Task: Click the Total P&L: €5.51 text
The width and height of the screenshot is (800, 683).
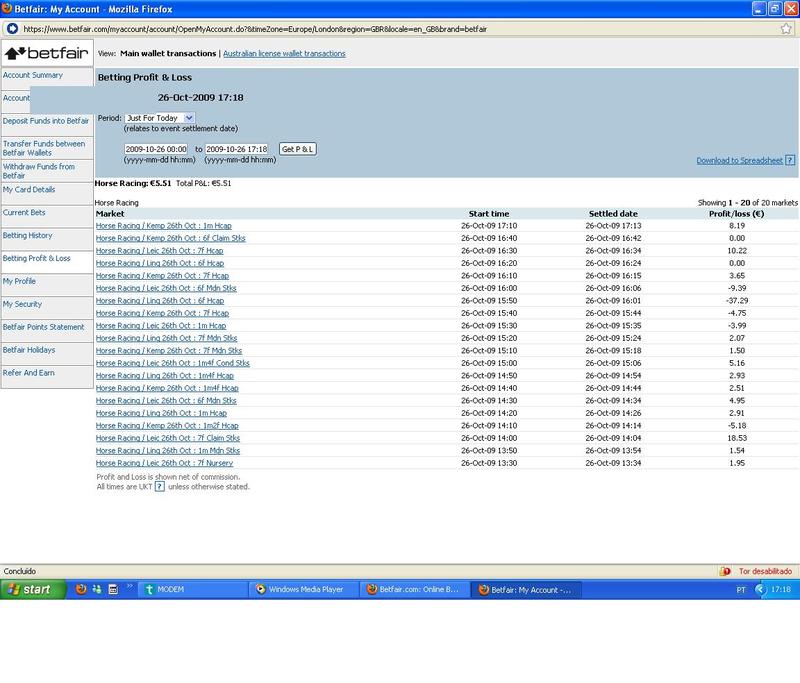Action: 204,183
